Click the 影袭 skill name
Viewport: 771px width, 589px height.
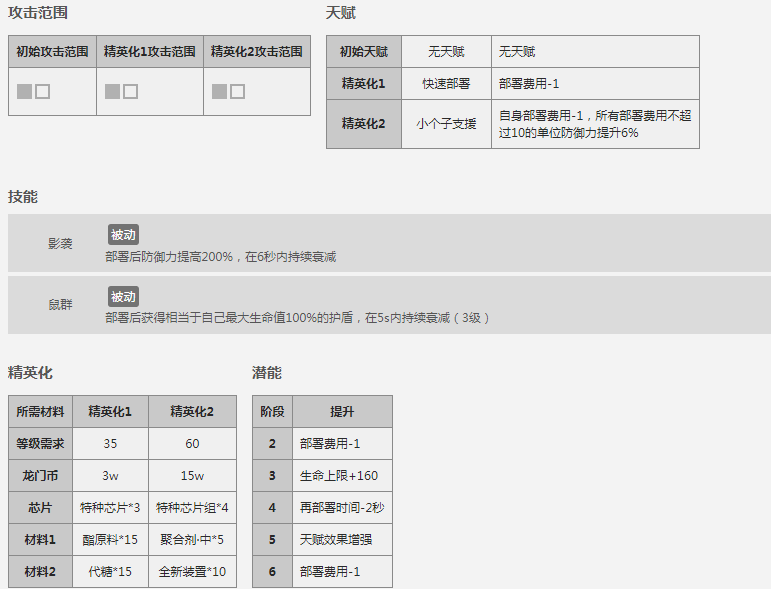60,244
